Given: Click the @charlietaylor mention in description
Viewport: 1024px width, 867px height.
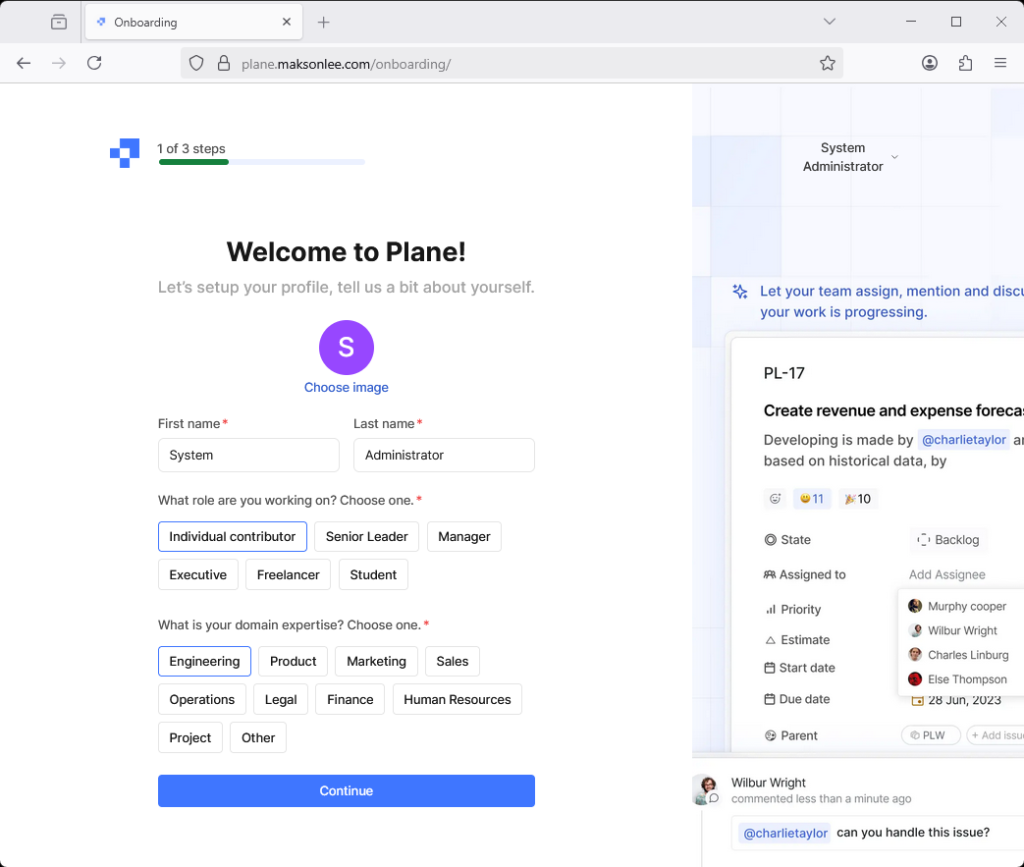Looking at the screenshot, I should 964,440.
